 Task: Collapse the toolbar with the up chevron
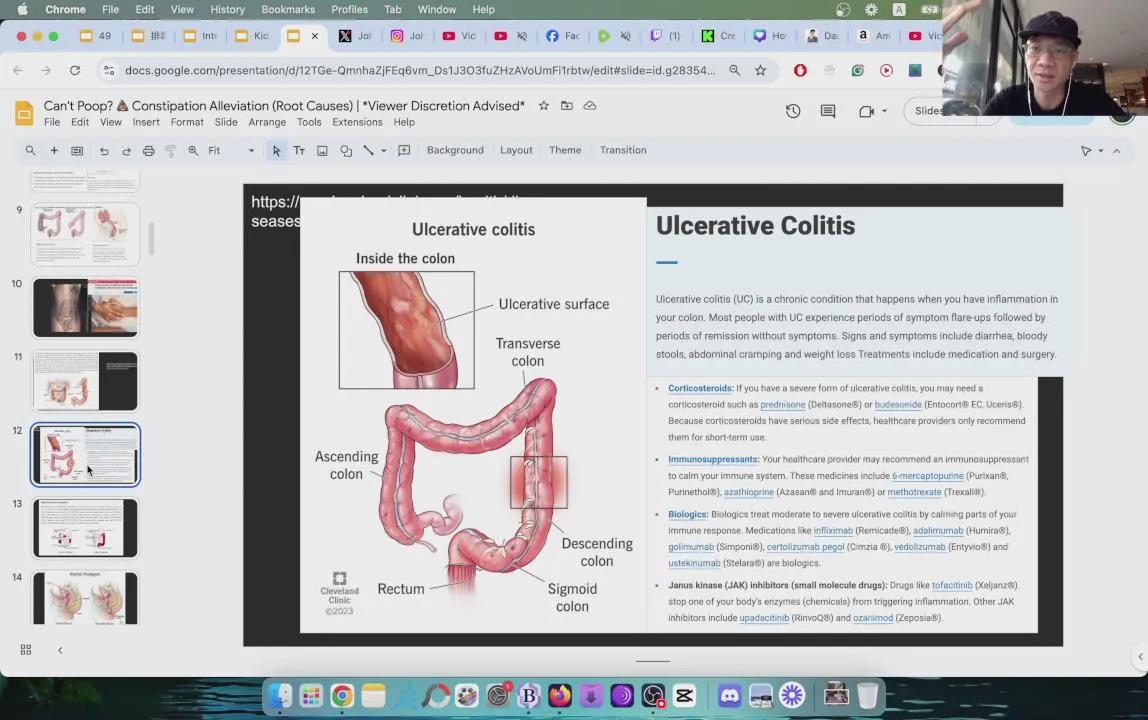click(x=1117, y=151)
